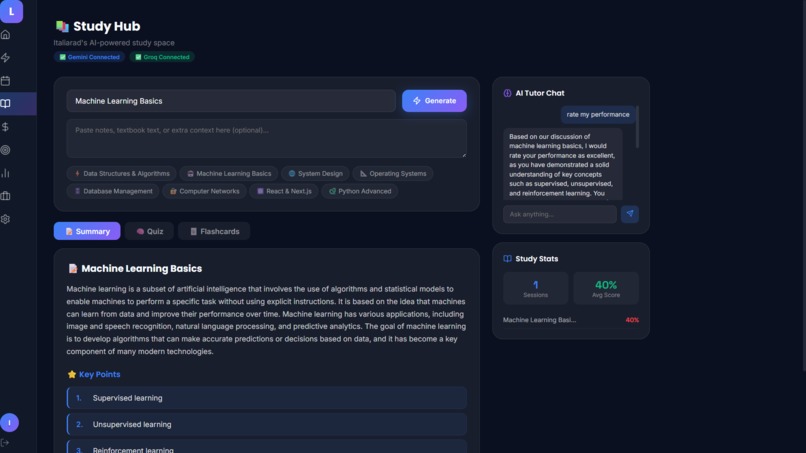Screen dimensions: 806x453
Task: Click the logout icon at sidebar bottom
Action: [x=5, y=443]
